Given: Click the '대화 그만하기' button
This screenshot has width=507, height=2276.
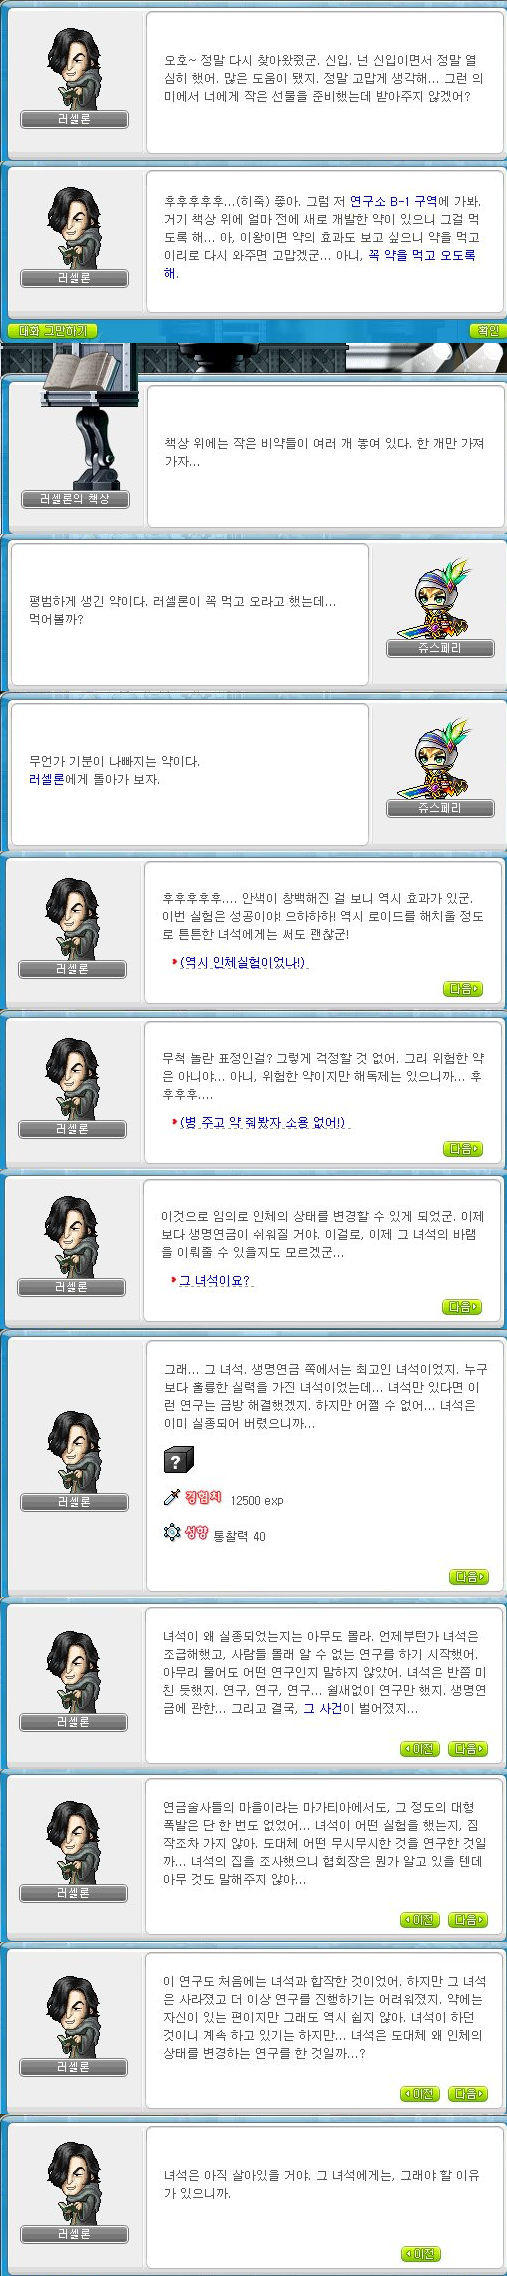Looking at the screenshot, I should point(53,331).
